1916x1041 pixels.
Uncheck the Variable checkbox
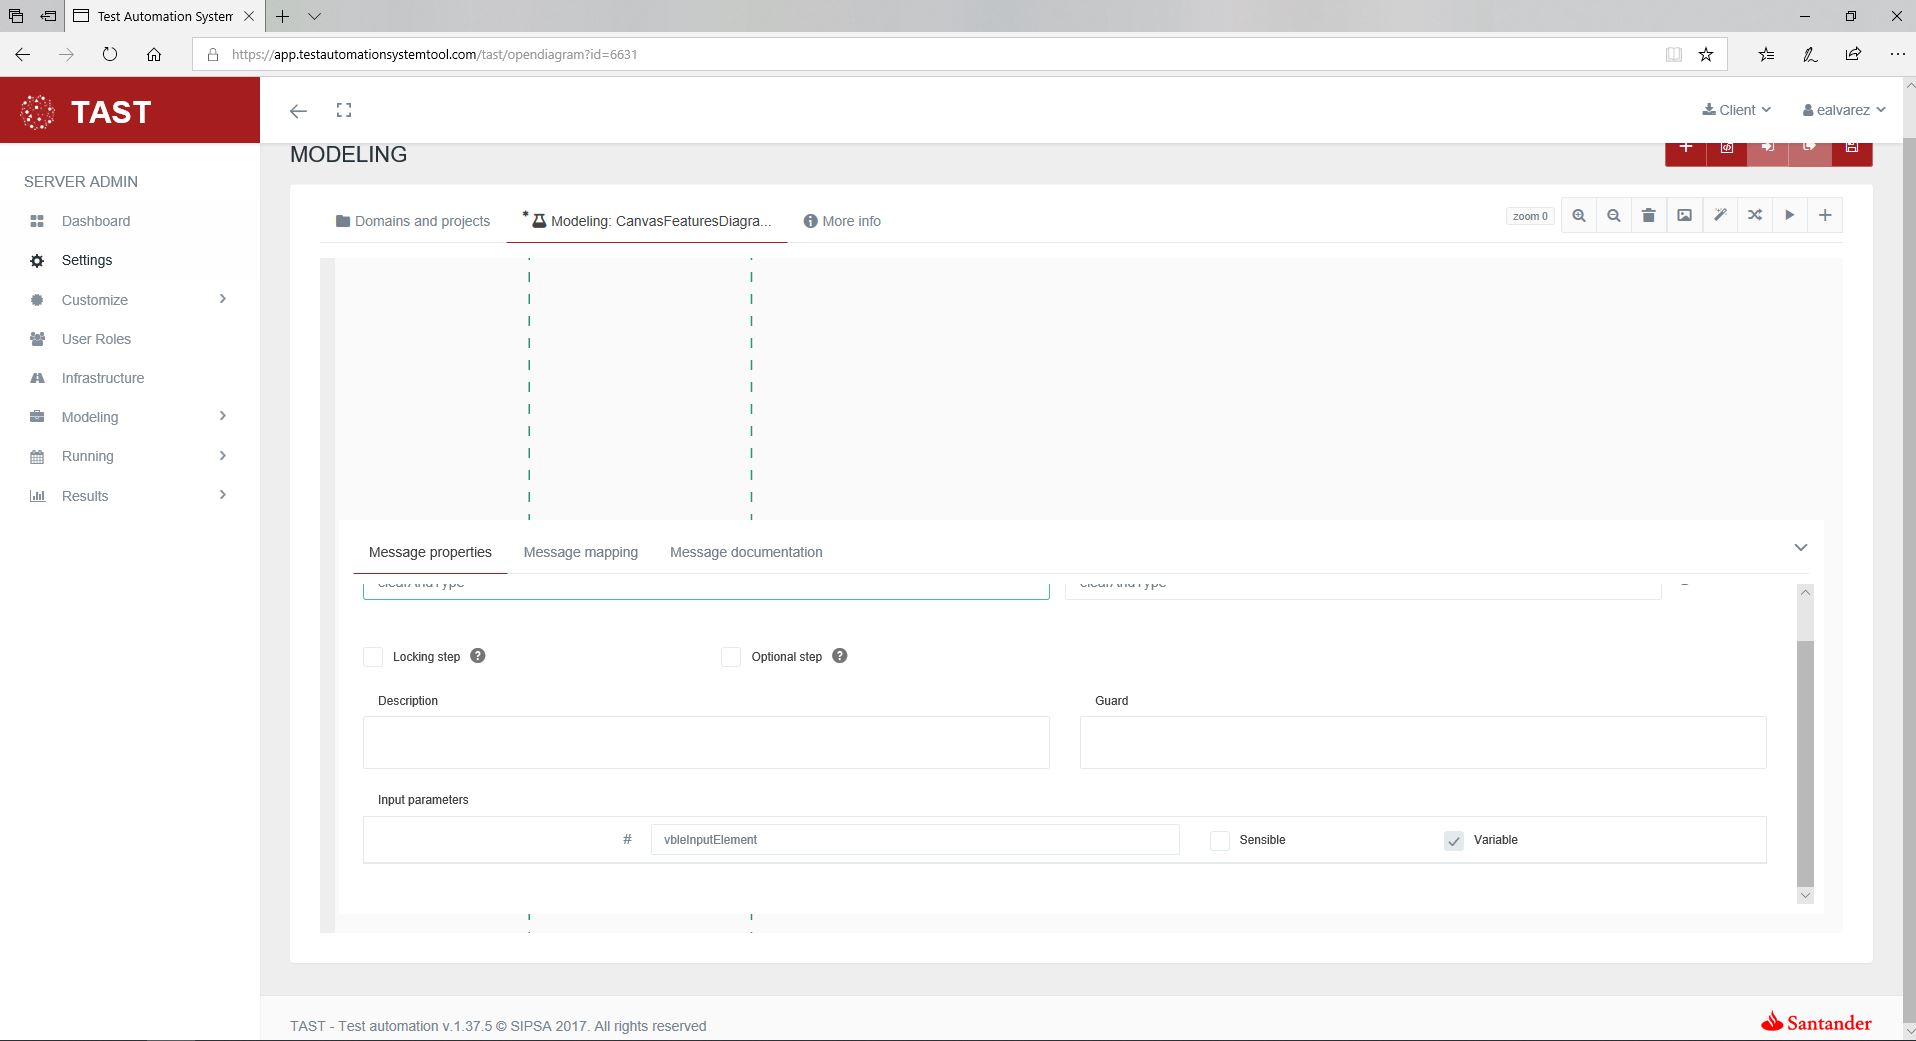pos(1454,841)
